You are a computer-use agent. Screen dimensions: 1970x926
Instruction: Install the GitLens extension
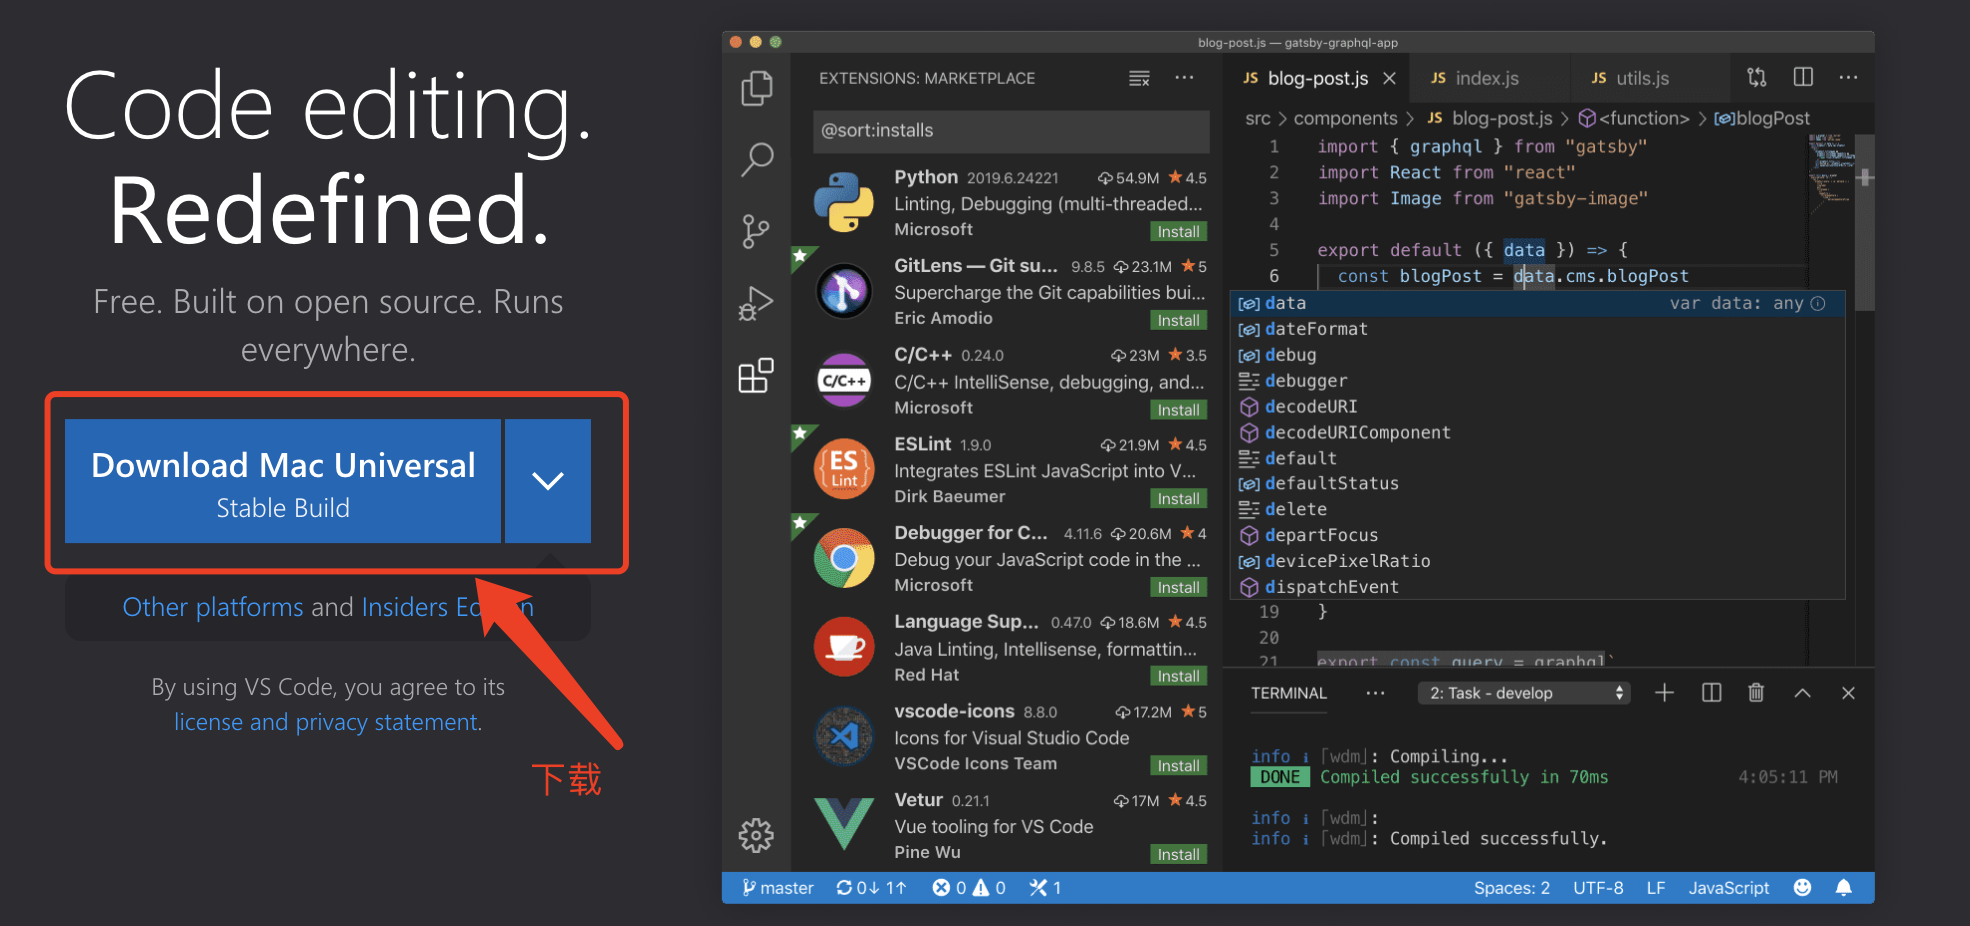click(x=1178, y=320)
